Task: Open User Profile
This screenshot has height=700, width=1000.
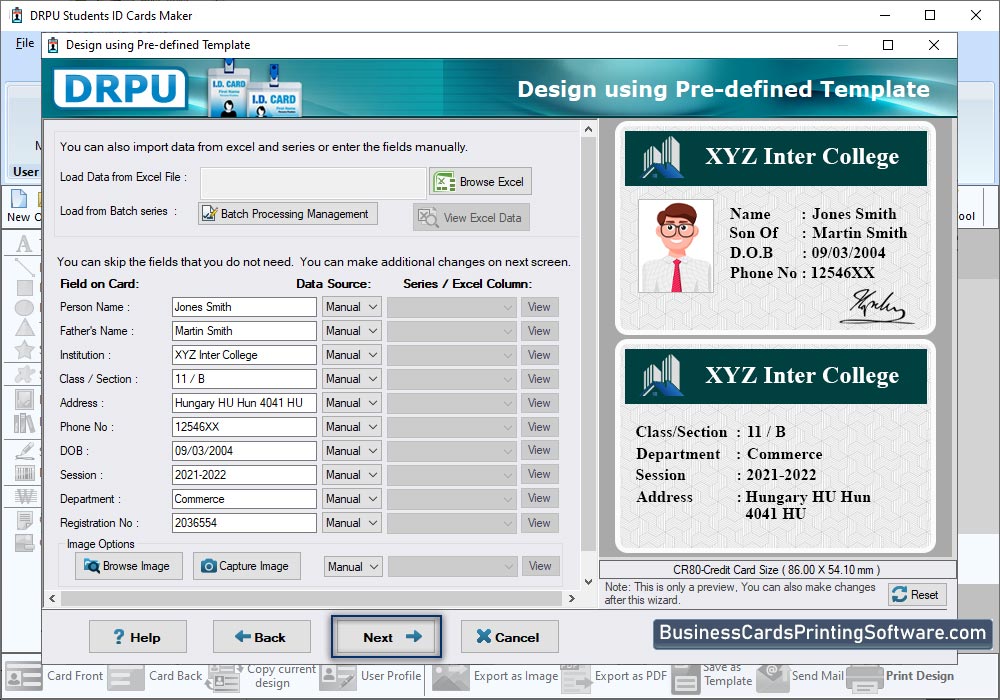Action: (x=372, y=676)
